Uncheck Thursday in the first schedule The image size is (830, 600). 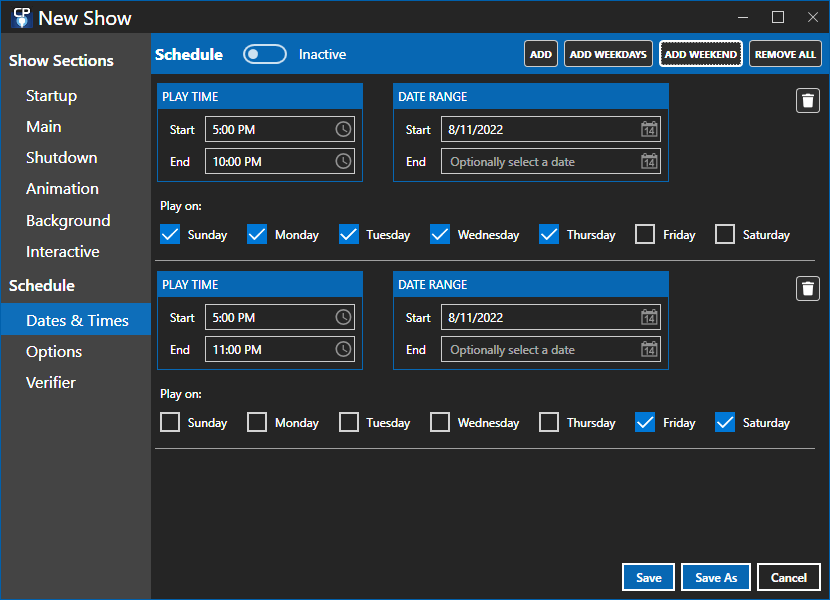[549, 234]
